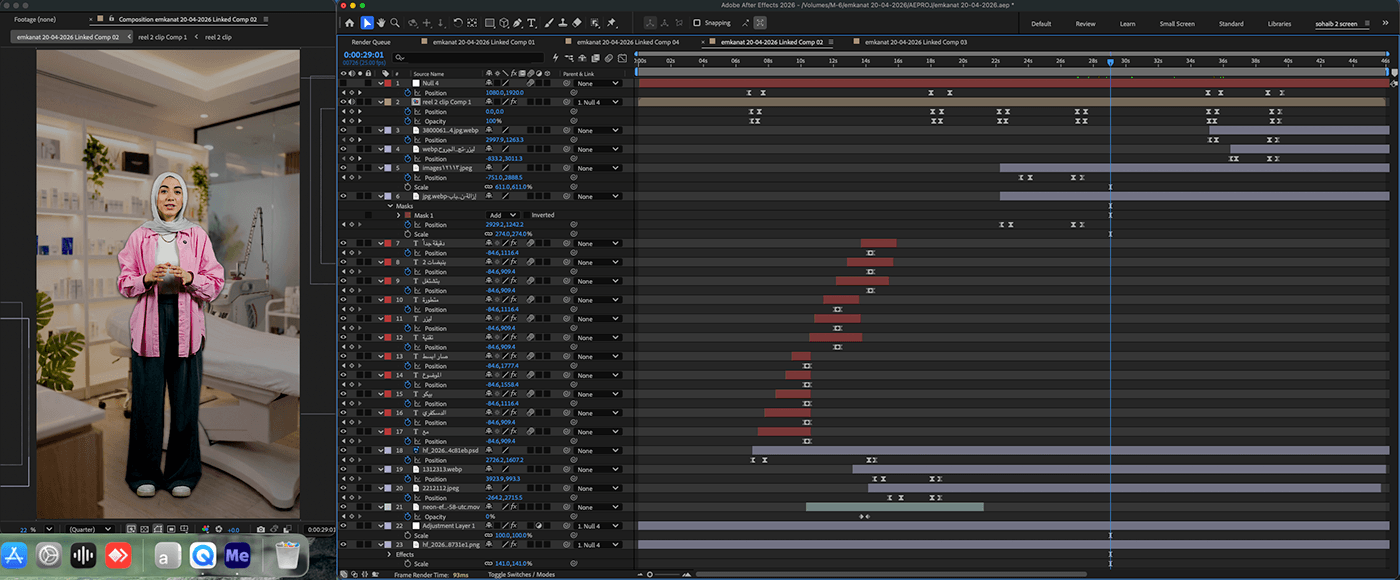Open the Learn workspace
This screenshot has height=580, width=1400.
click(x=1127, y=23)
